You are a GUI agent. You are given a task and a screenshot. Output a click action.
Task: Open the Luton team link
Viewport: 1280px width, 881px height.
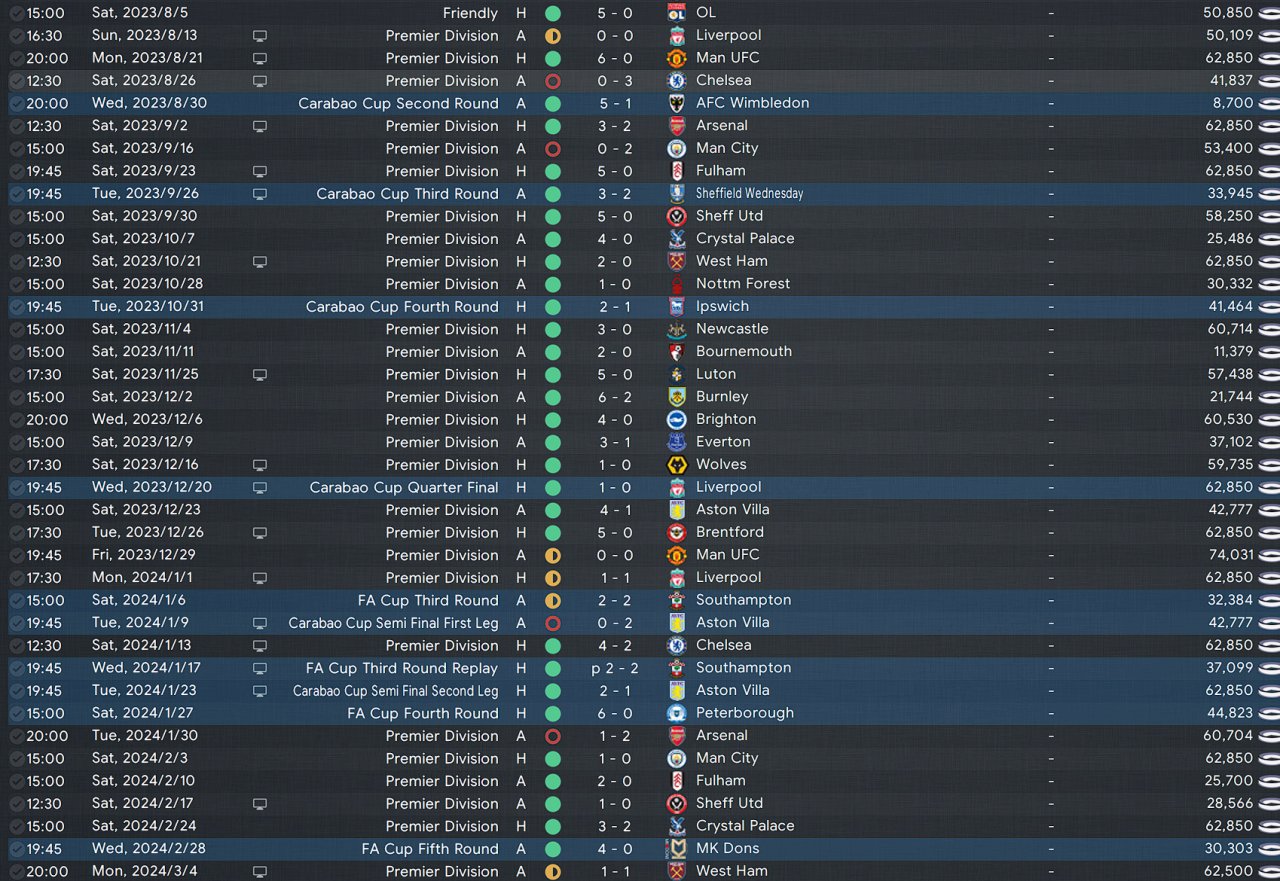tap(716, 374)
